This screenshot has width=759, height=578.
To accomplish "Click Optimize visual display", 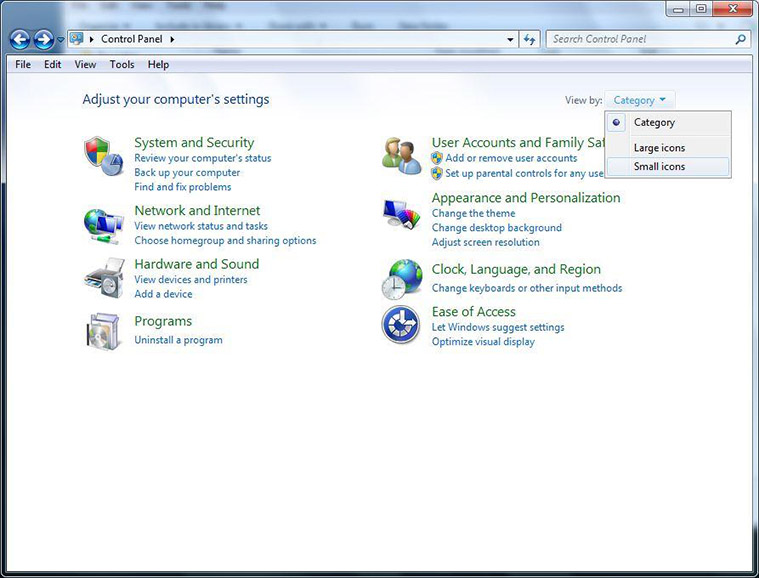I will click(483, 342).
